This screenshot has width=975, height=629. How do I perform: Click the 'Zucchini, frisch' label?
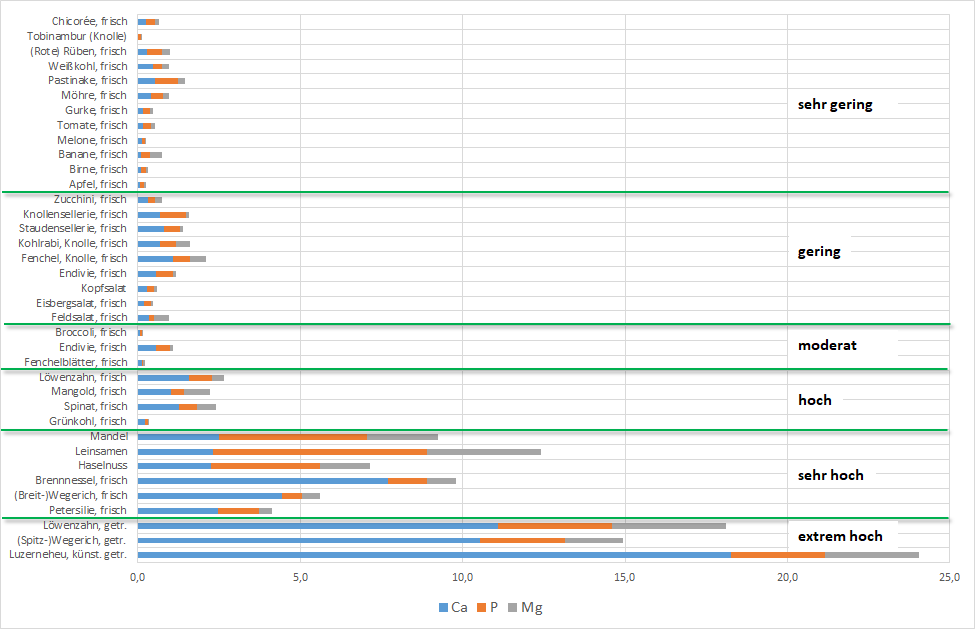coord(90,200)
